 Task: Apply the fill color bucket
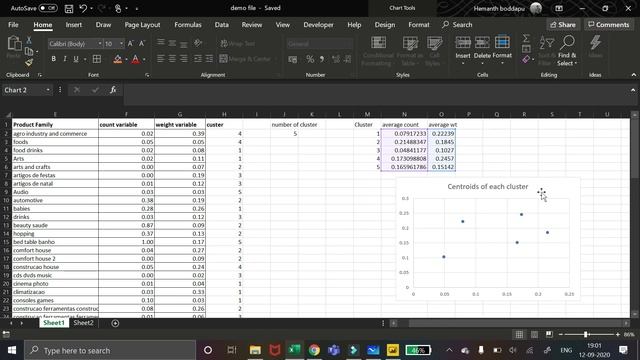tap(118, 59)
